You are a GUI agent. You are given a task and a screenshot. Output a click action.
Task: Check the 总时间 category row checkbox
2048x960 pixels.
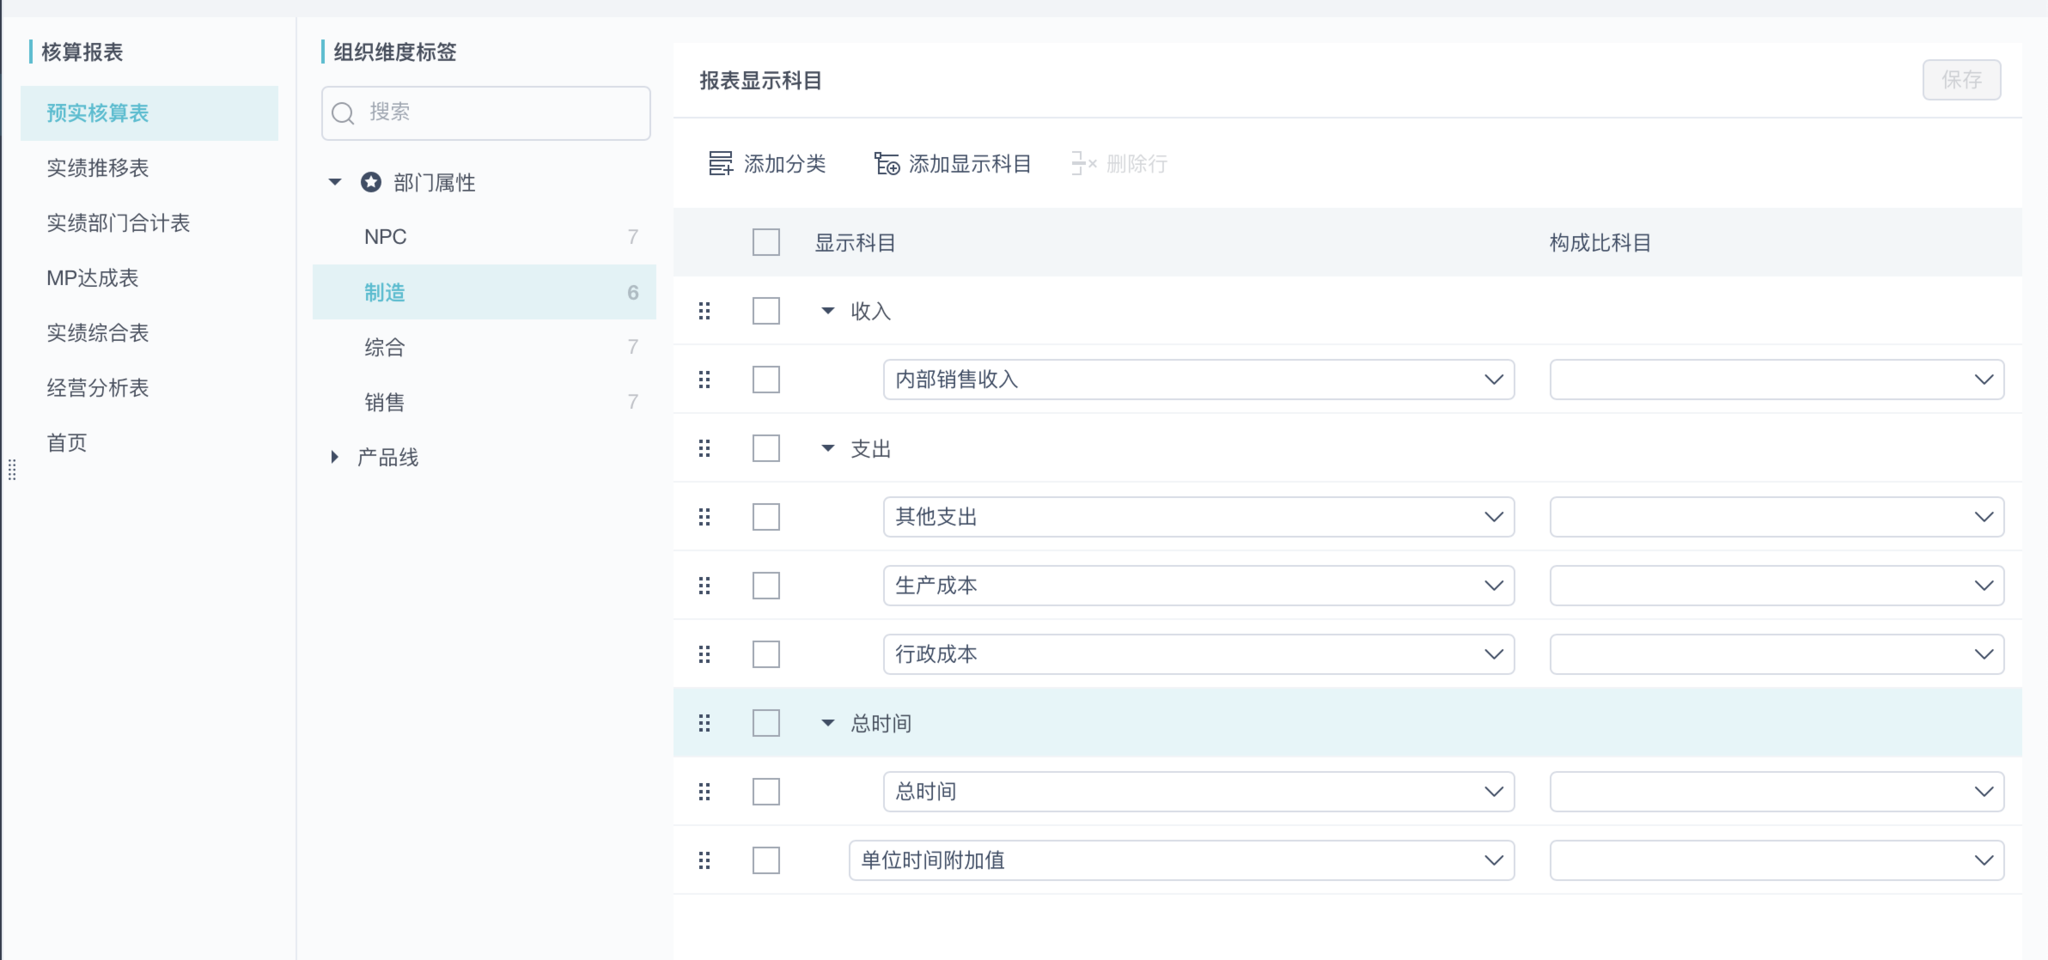click(766, 723)
